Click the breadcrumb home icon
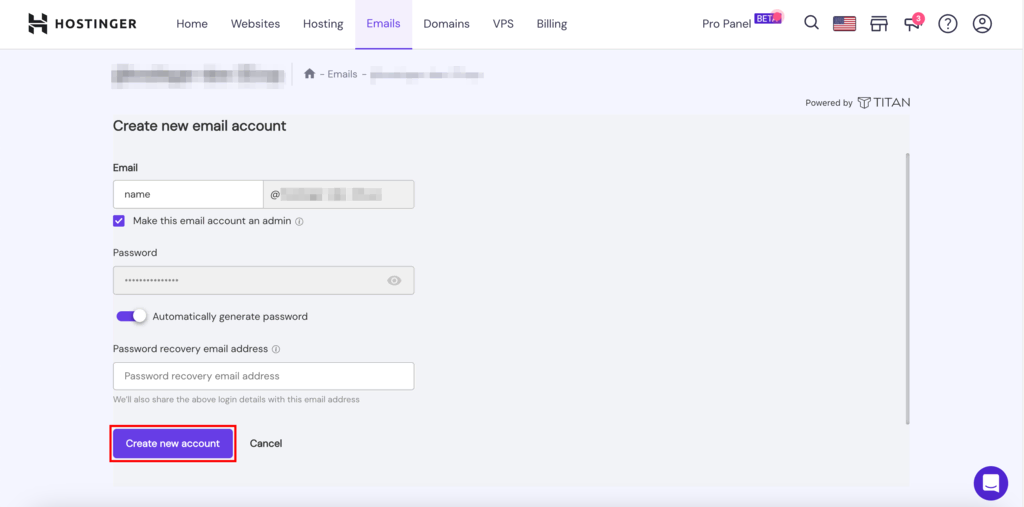The width and height of the screenshot is (1024, 507). [x=310, y=74]
